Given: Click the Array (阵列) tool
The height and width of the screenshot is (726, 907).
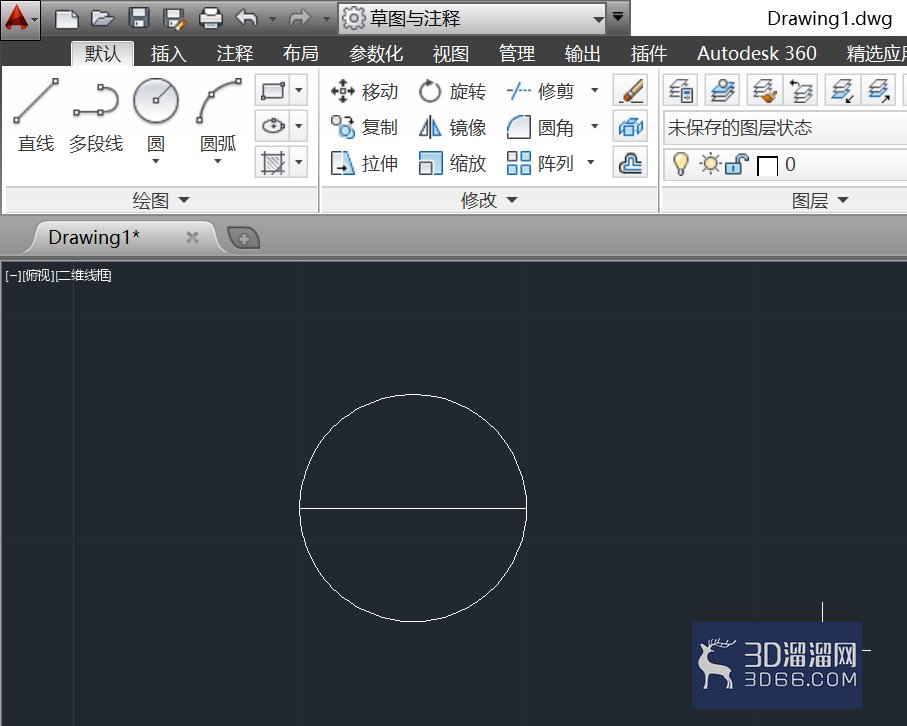Looking at the screenshot, I should [x=540, y=163].
